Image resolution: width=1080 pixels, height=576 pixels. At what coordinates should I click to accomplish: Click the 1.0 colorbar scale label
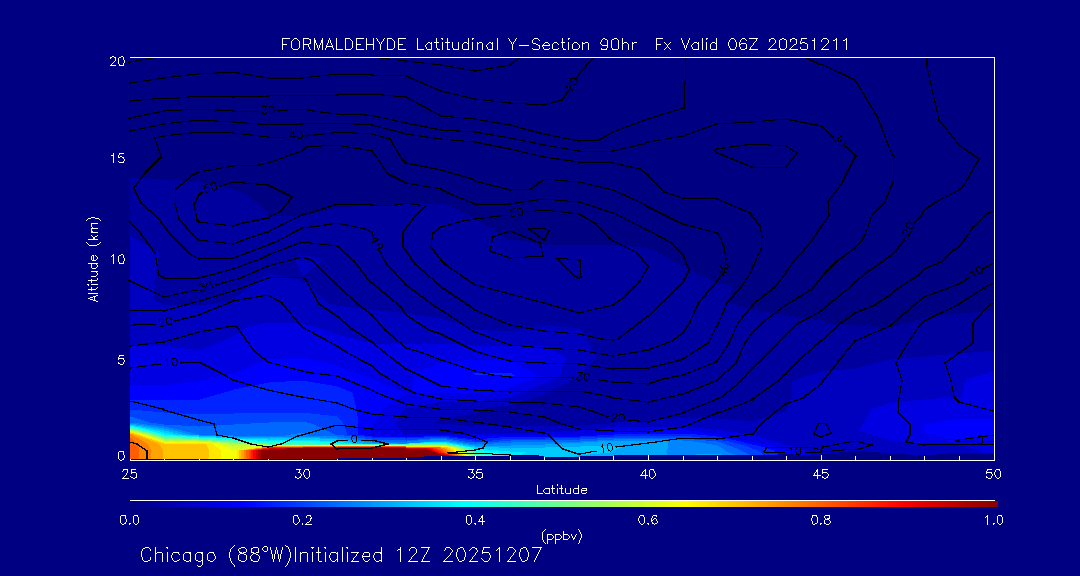[994, 520]
